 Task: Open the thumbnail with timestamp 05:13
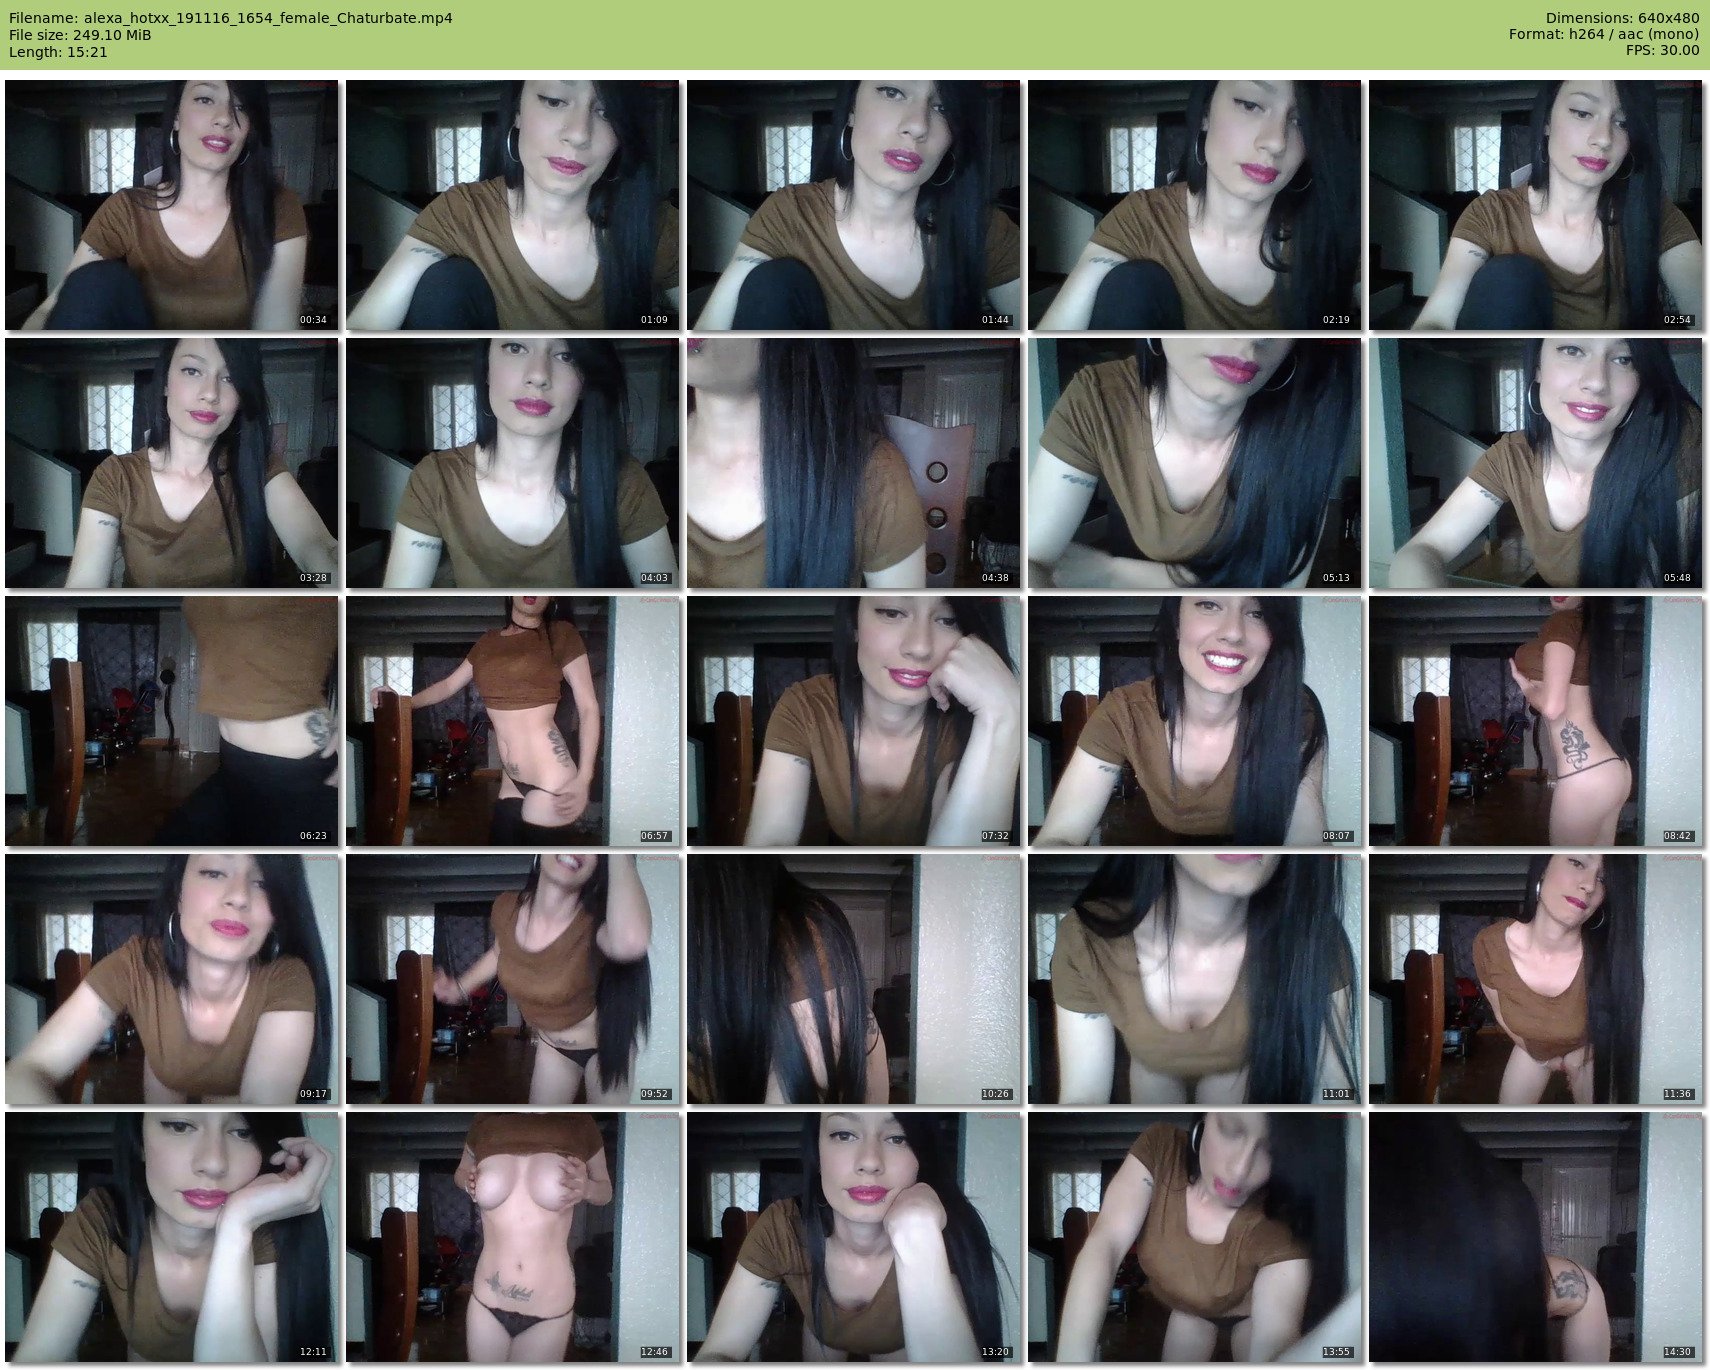(x=1195, y=463)
